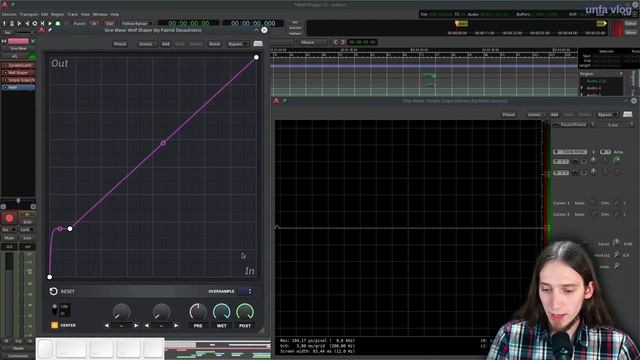Click the Add preset button in Wolf Shaper
This screenshot has height=360, width=640.
coord(166,44)
